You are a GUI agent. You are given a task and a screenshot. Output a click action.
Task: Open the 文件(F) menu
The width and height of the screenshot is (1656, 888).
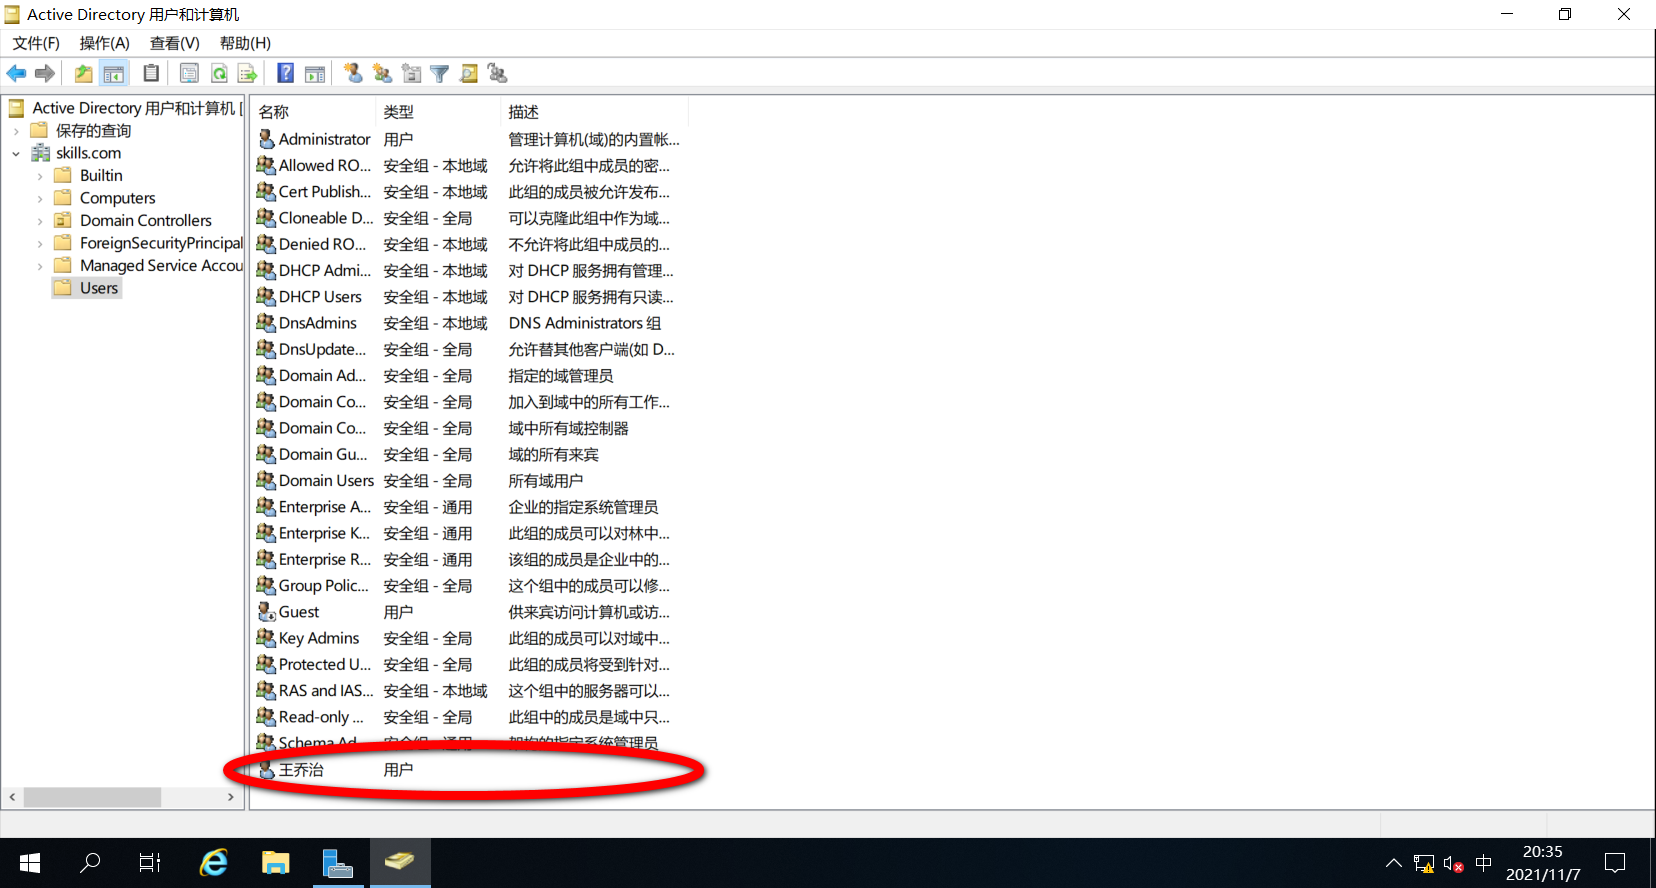36,43
